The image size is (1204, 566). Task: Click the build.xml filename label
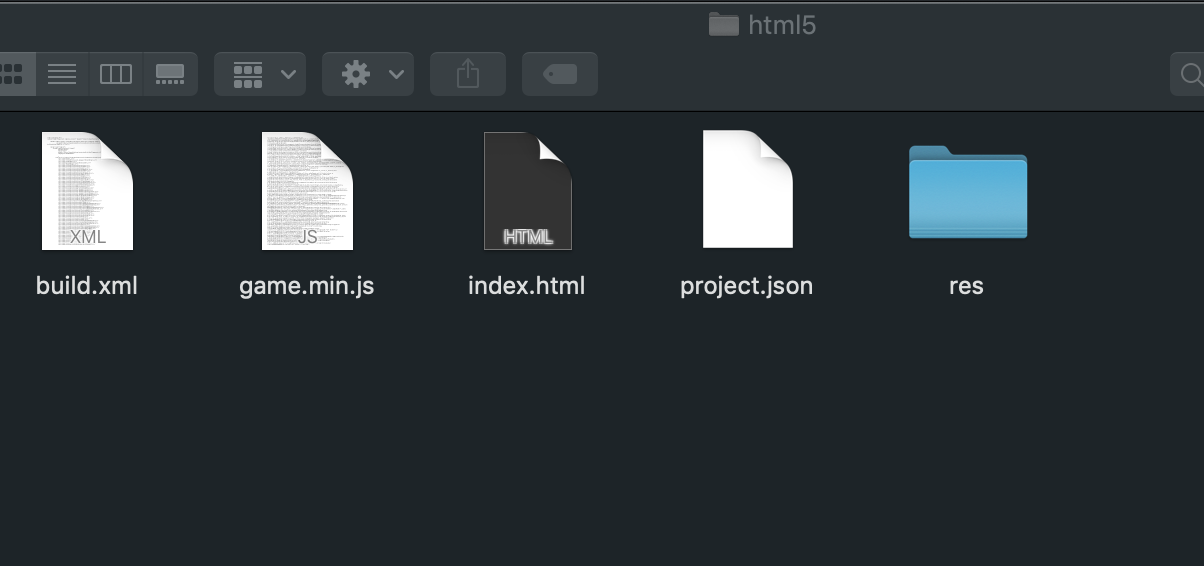[x=87, y=286]
